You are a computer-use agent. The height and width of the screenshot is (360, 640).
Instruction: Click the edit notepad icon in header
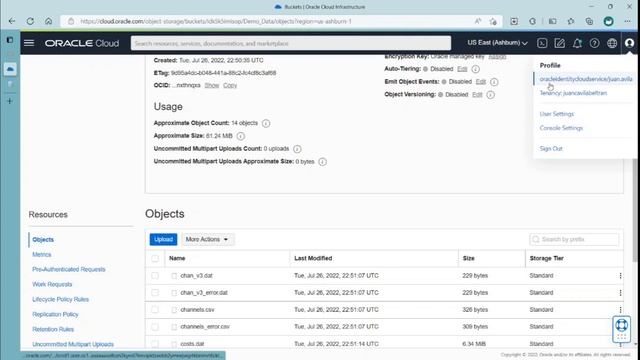pyautogui.click(x=560, y=43)
